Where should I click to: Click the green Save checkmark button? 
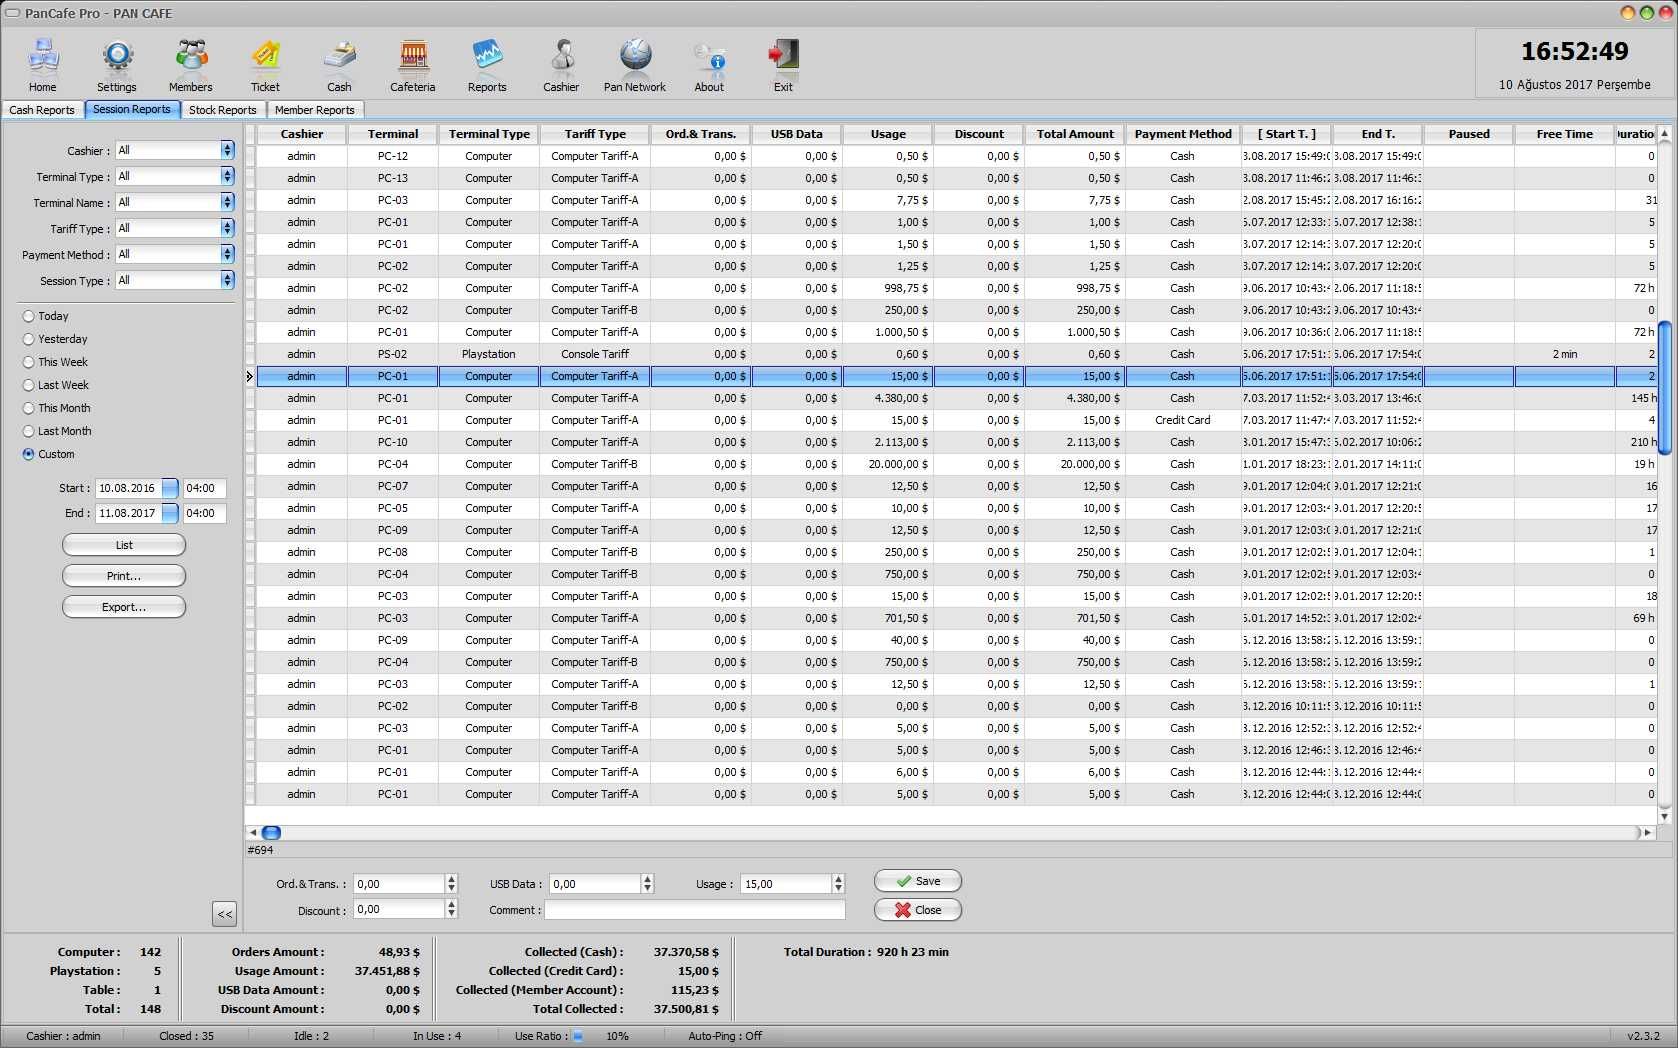pyautogui.click(x=917, y=881)
